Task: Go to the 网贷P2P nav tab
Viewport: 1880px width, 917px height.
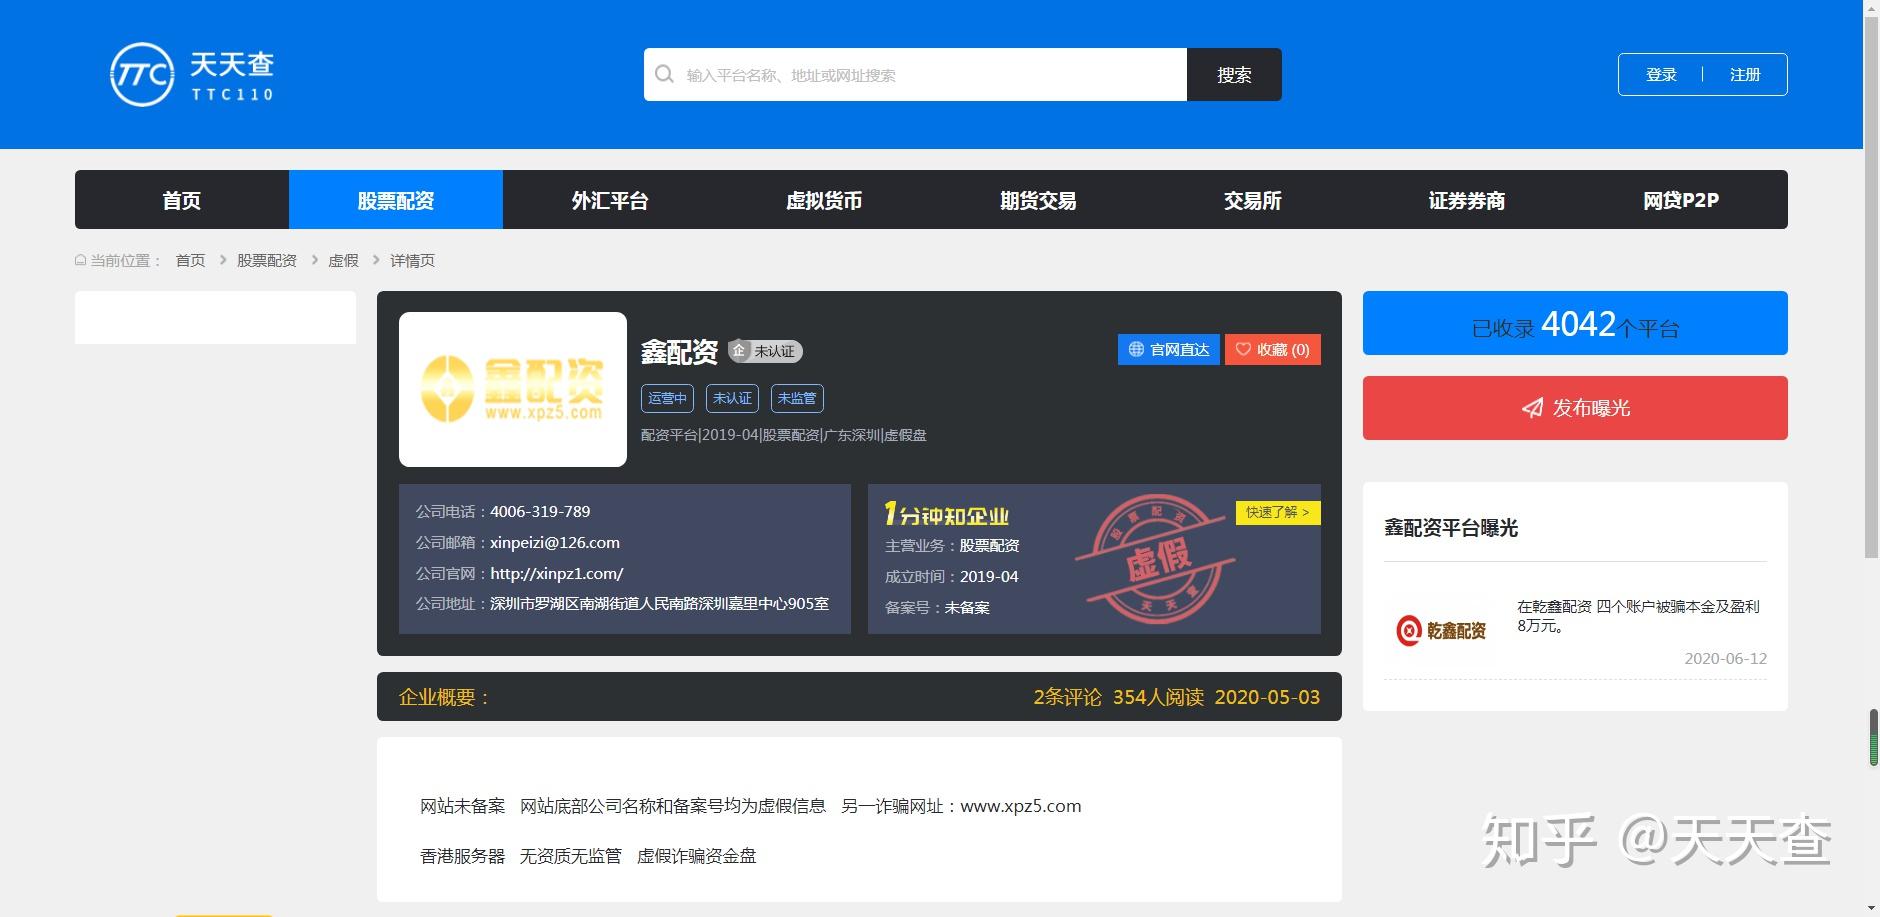Action: [1680, 200]
